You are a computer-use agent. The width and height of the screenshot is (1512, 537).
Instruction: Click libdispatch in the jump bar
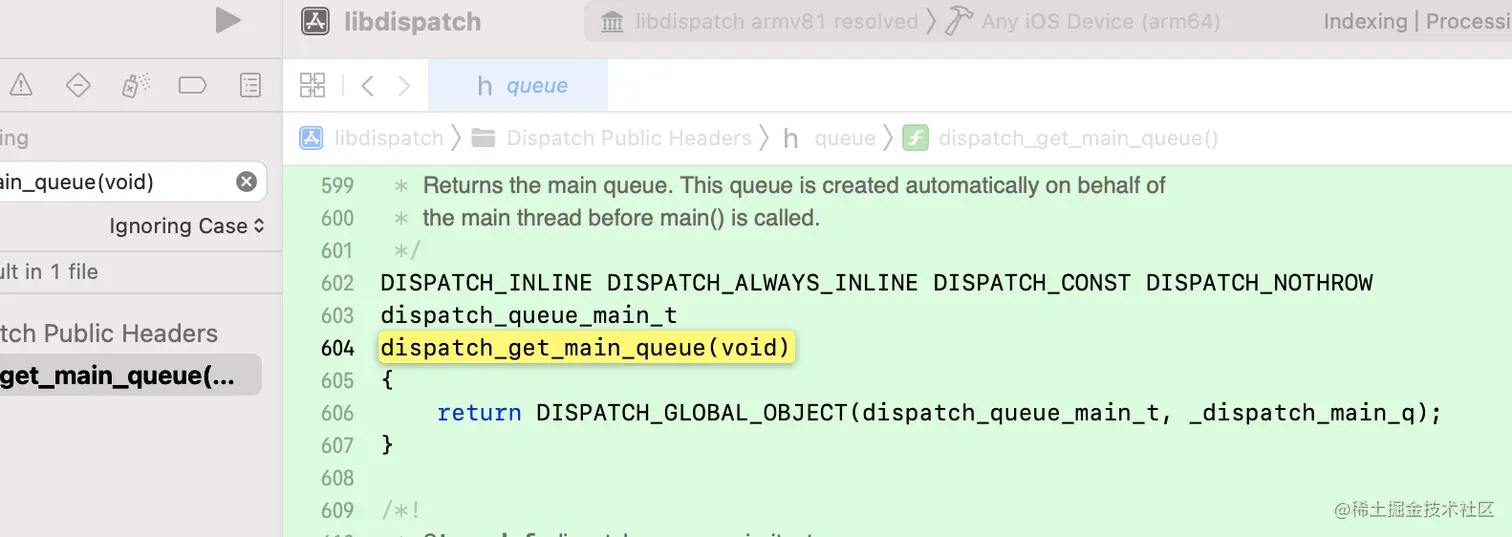tap(388, 138)
